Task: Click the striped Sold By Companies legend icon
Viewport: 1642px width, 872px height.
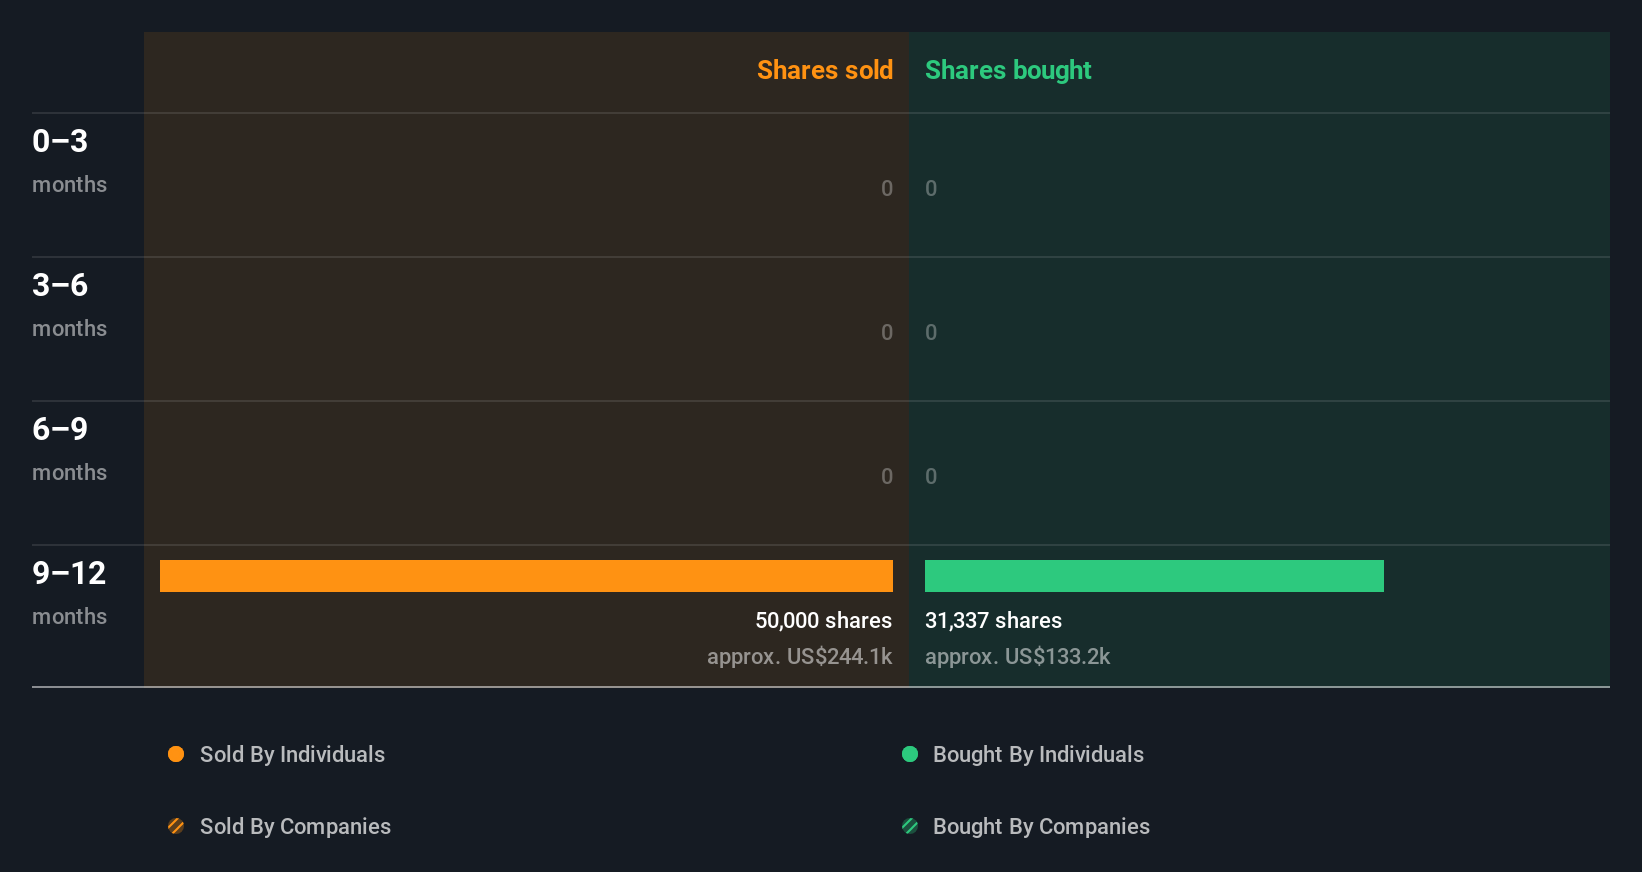Action: click(176, 826)
